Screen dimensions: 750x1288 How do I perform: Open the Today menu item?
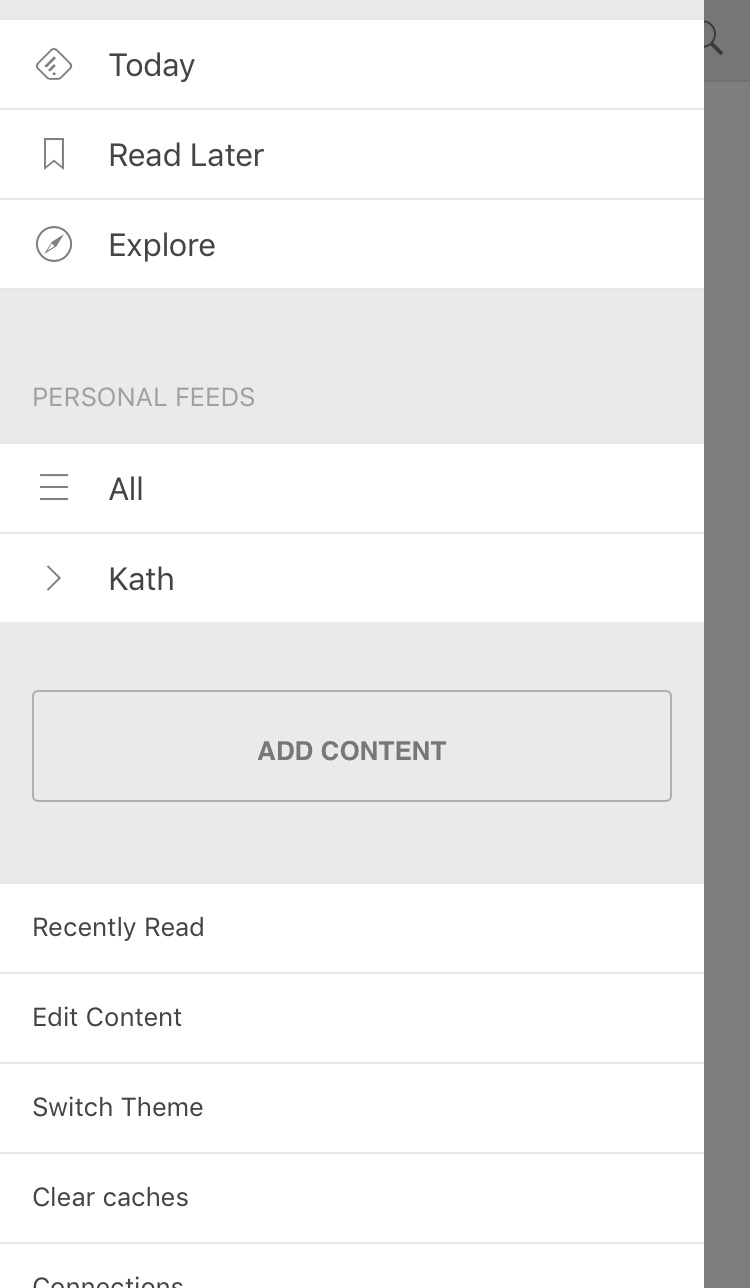click(x=352, y=65)
